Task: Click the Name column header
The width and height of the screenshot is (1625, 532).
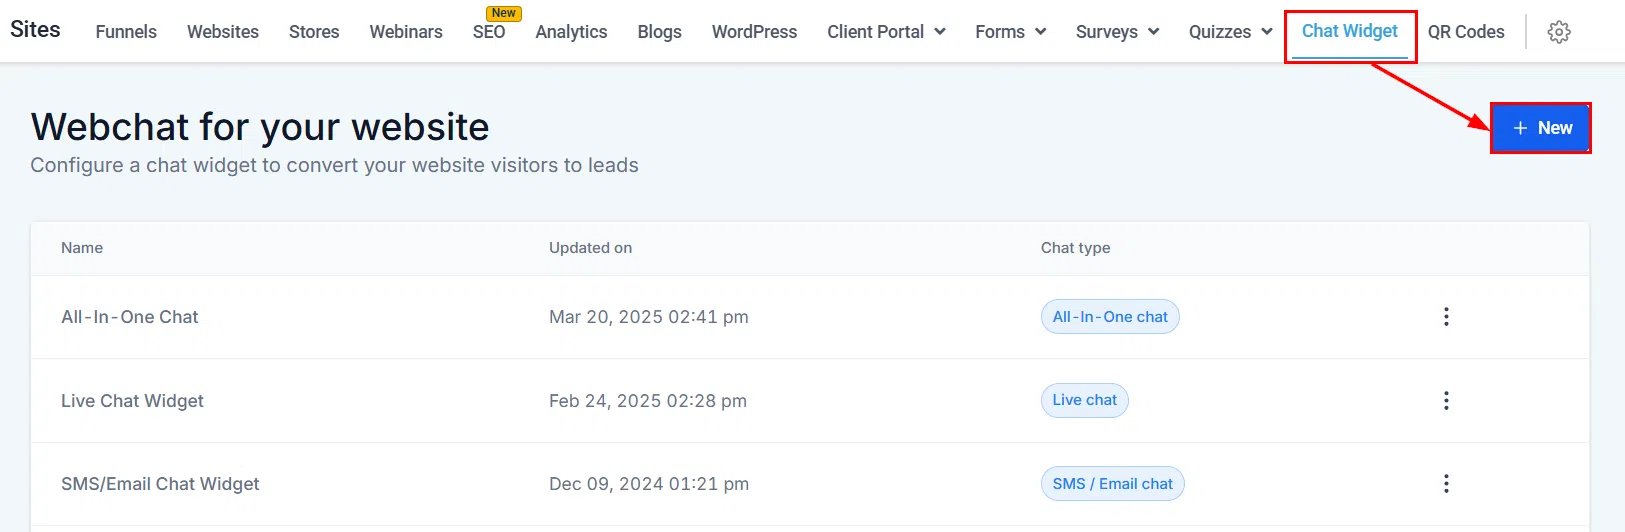Action: tap(82, 248)
